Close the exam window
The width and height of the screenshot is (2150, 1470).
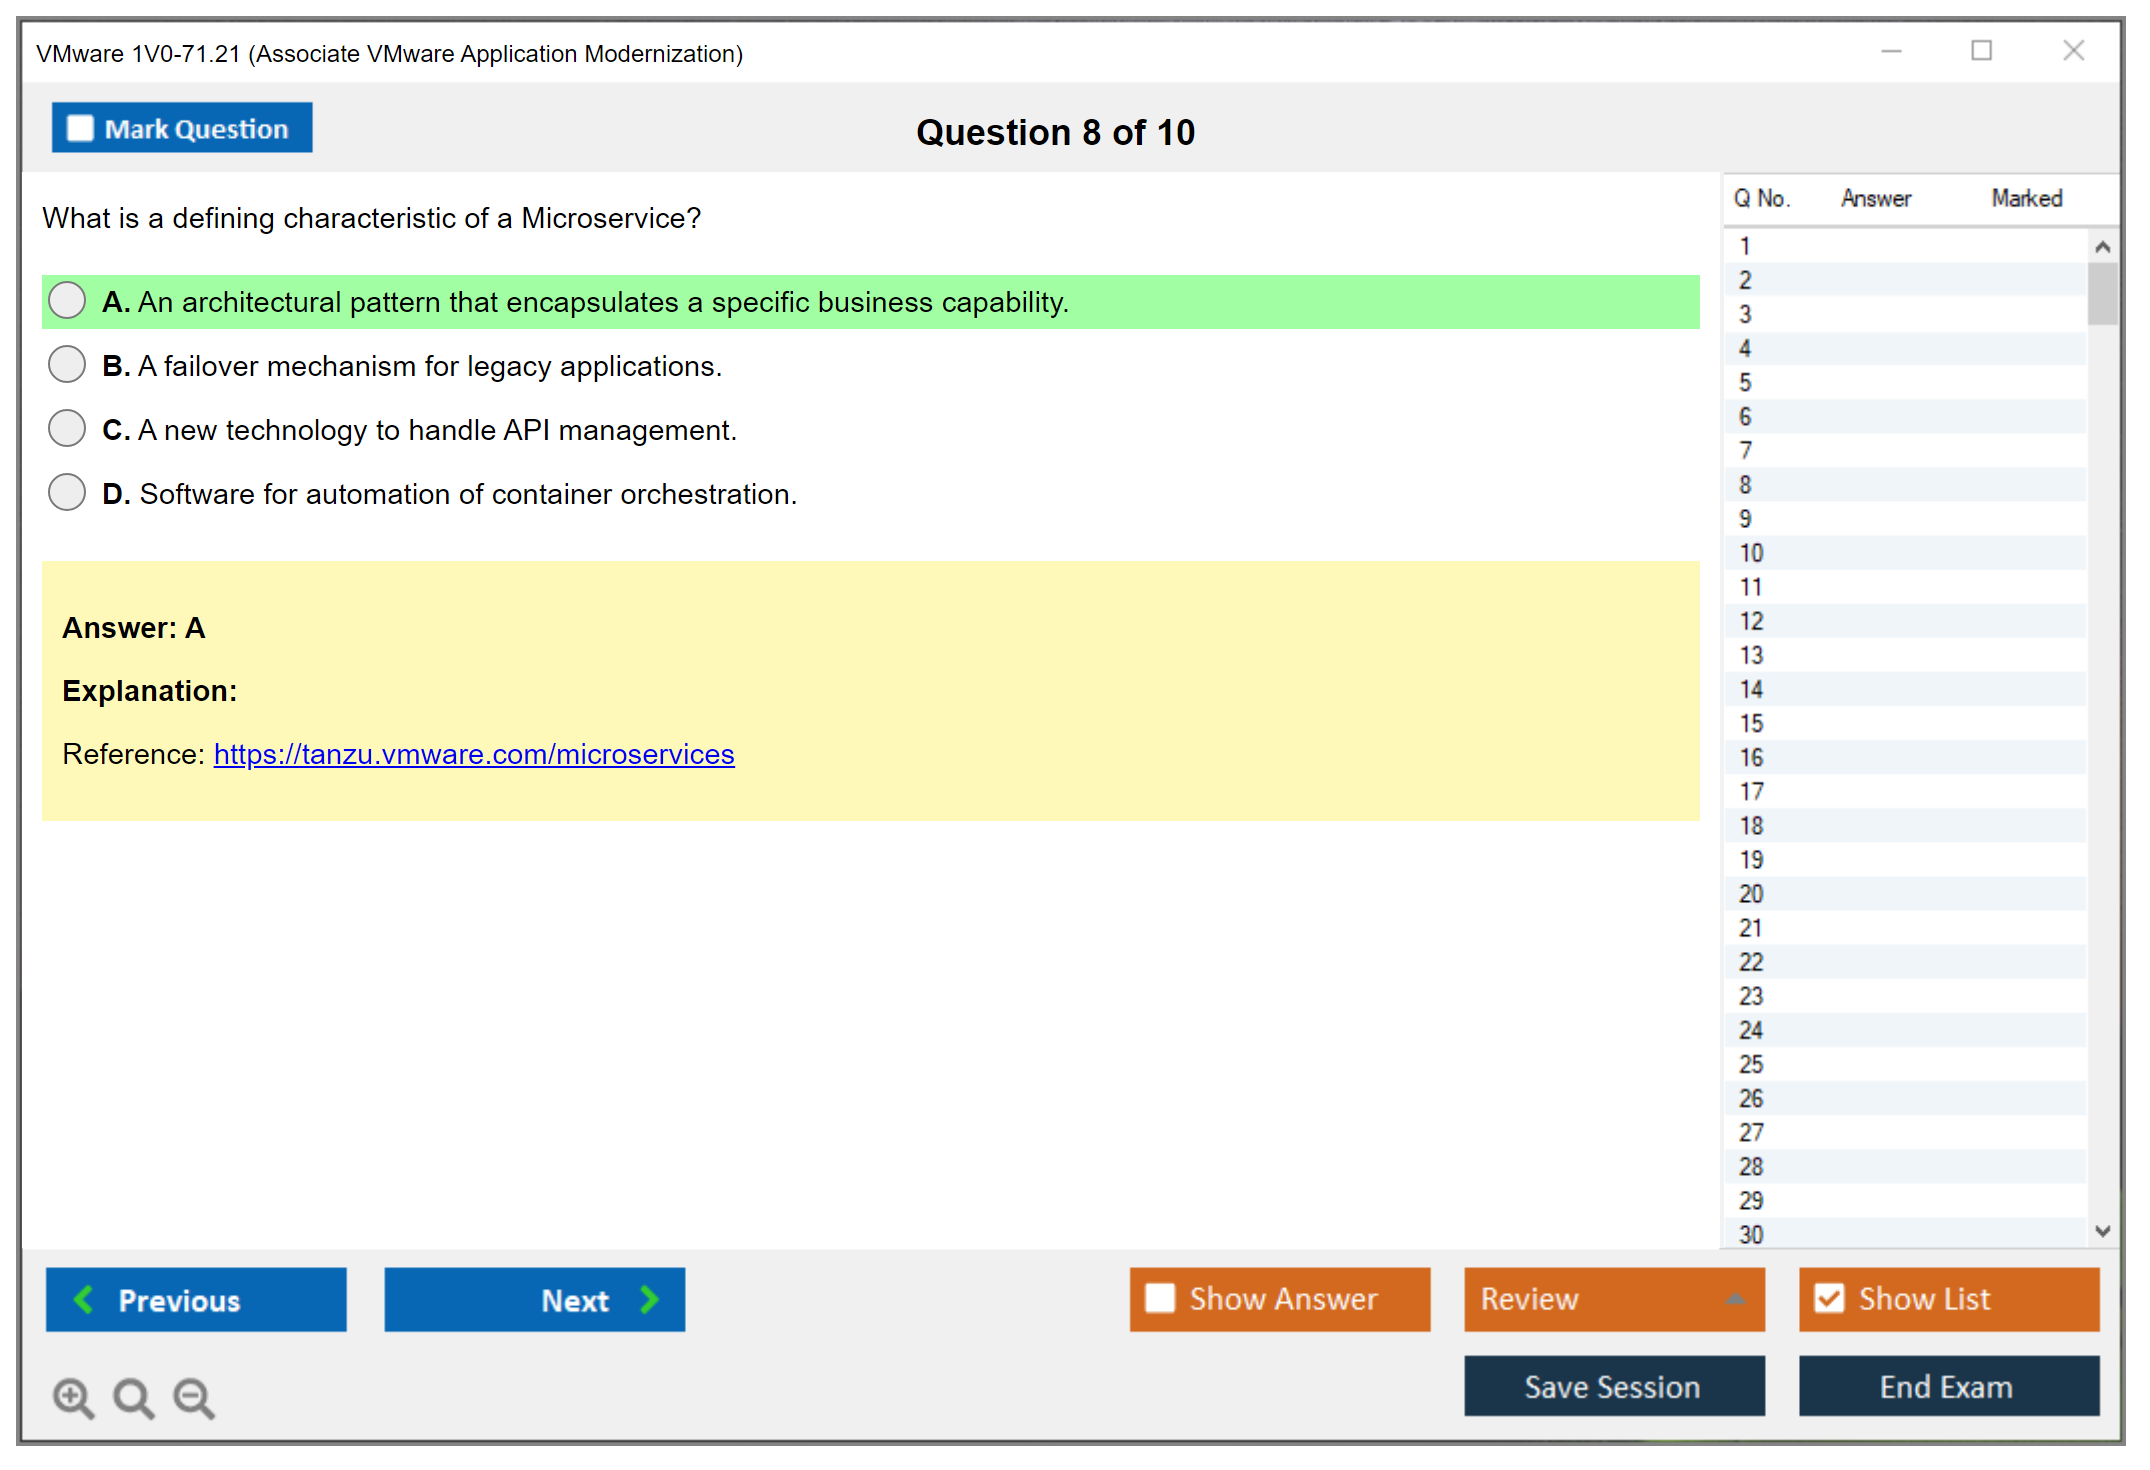tap(2073, 51)
